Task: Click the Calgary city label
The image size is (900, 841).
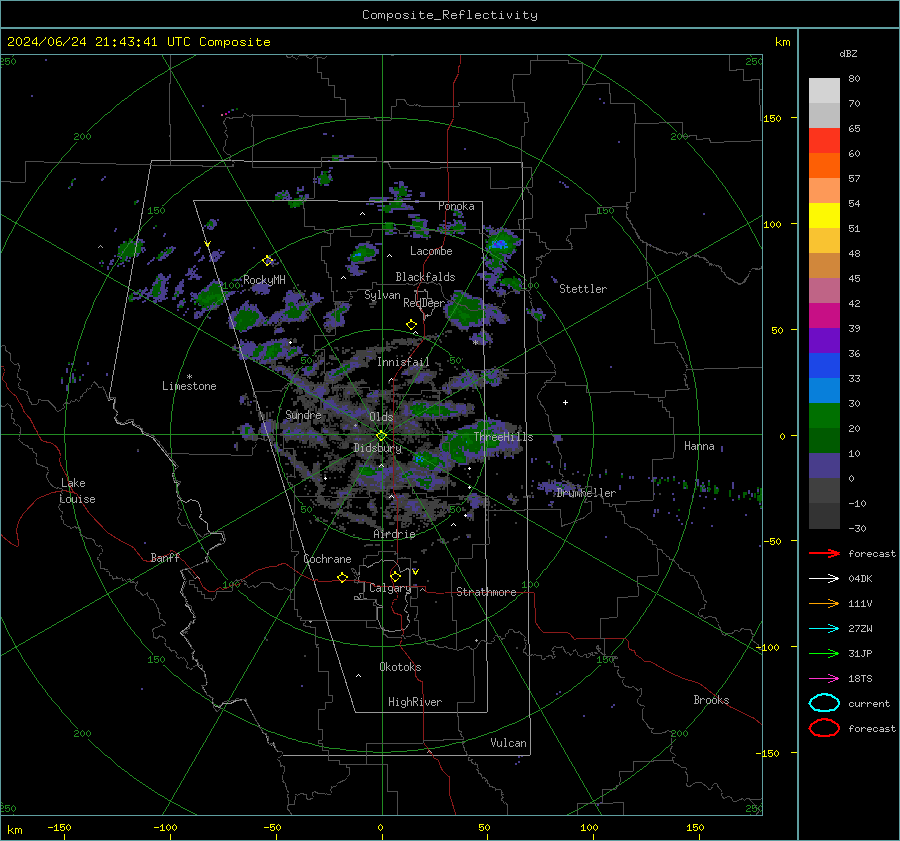Action: (x=390, y=588)
